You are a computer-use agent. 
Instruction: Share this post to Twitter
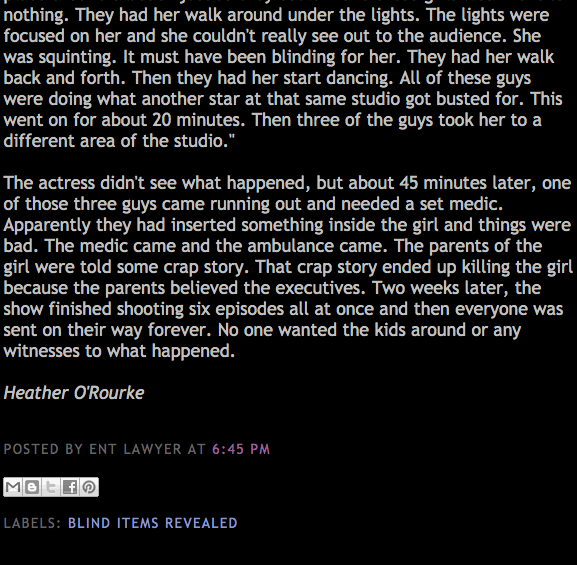(x=51, y=487)
